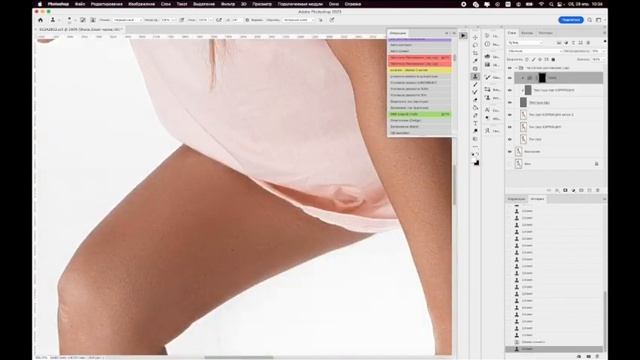Open the Файл menu
Image resolution: width=640 pixels, height=360 pixels.
(80, 4)
